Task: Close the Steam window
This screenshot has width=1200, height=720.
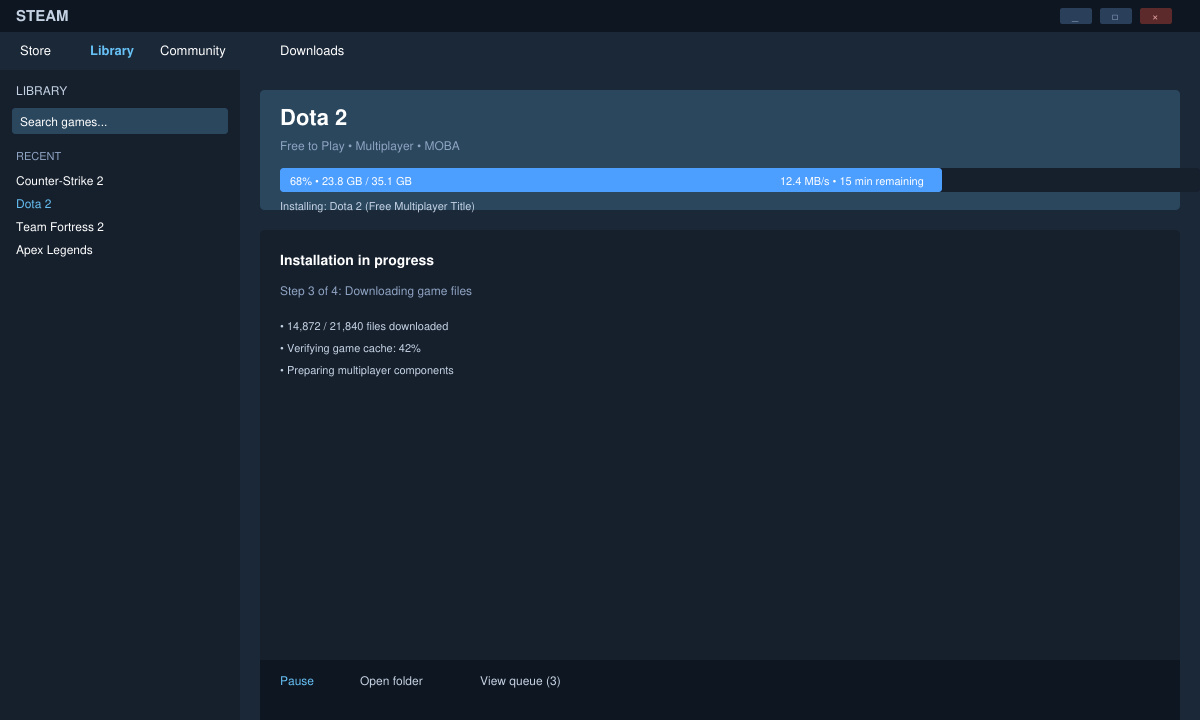Action: [x=1156, y=16]
